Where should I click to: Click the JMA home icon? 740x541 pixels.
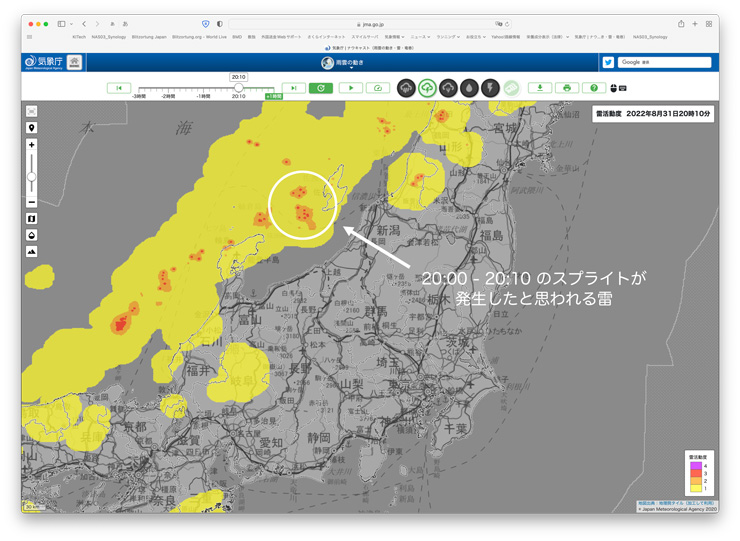click(x=74, y=62)
